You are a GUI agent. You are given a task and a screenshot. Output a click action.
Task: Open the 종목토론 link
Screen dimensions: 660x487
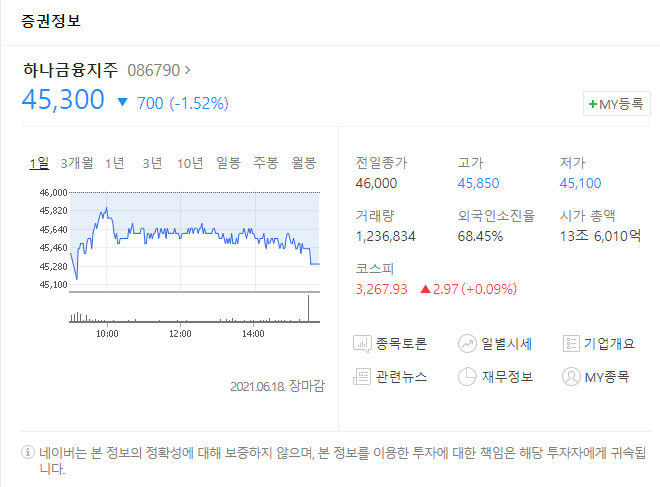click(401, 344)
